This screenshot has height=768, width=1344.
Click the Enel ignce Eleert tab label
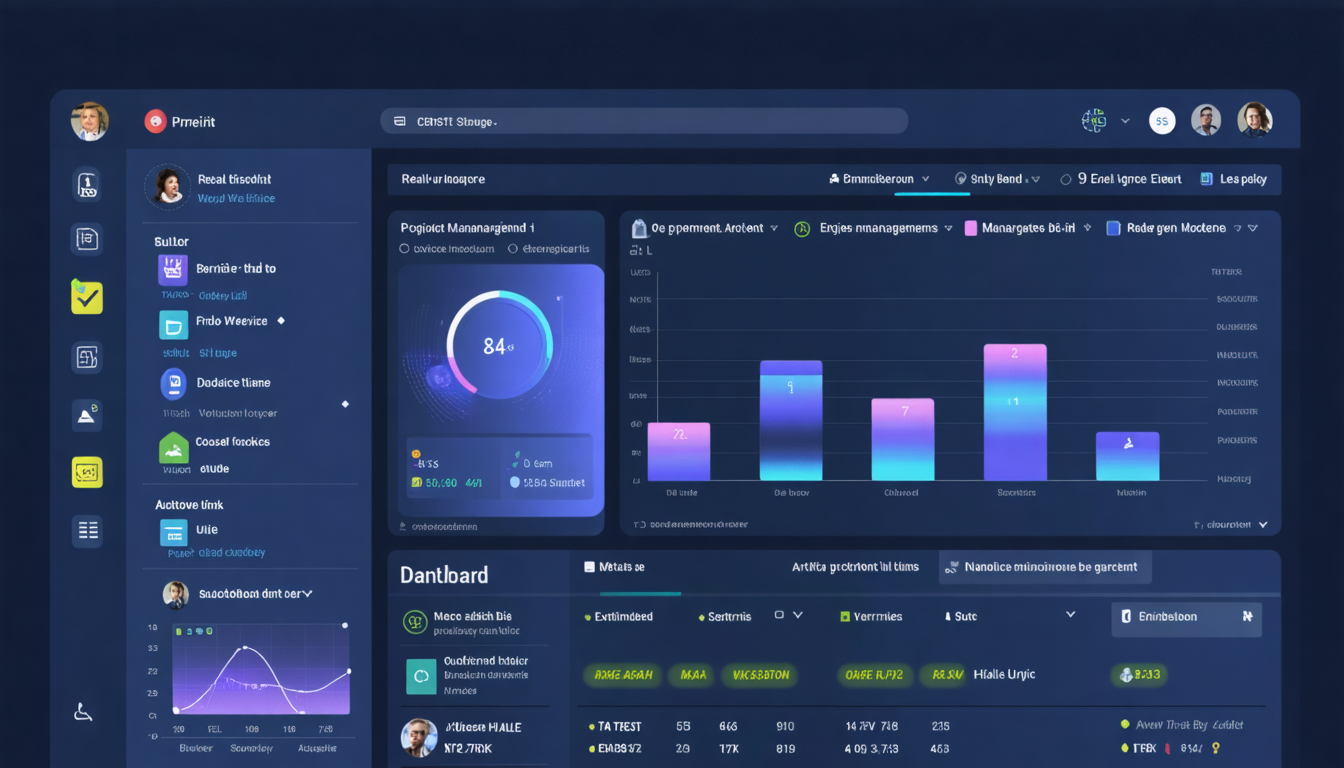1129,179
